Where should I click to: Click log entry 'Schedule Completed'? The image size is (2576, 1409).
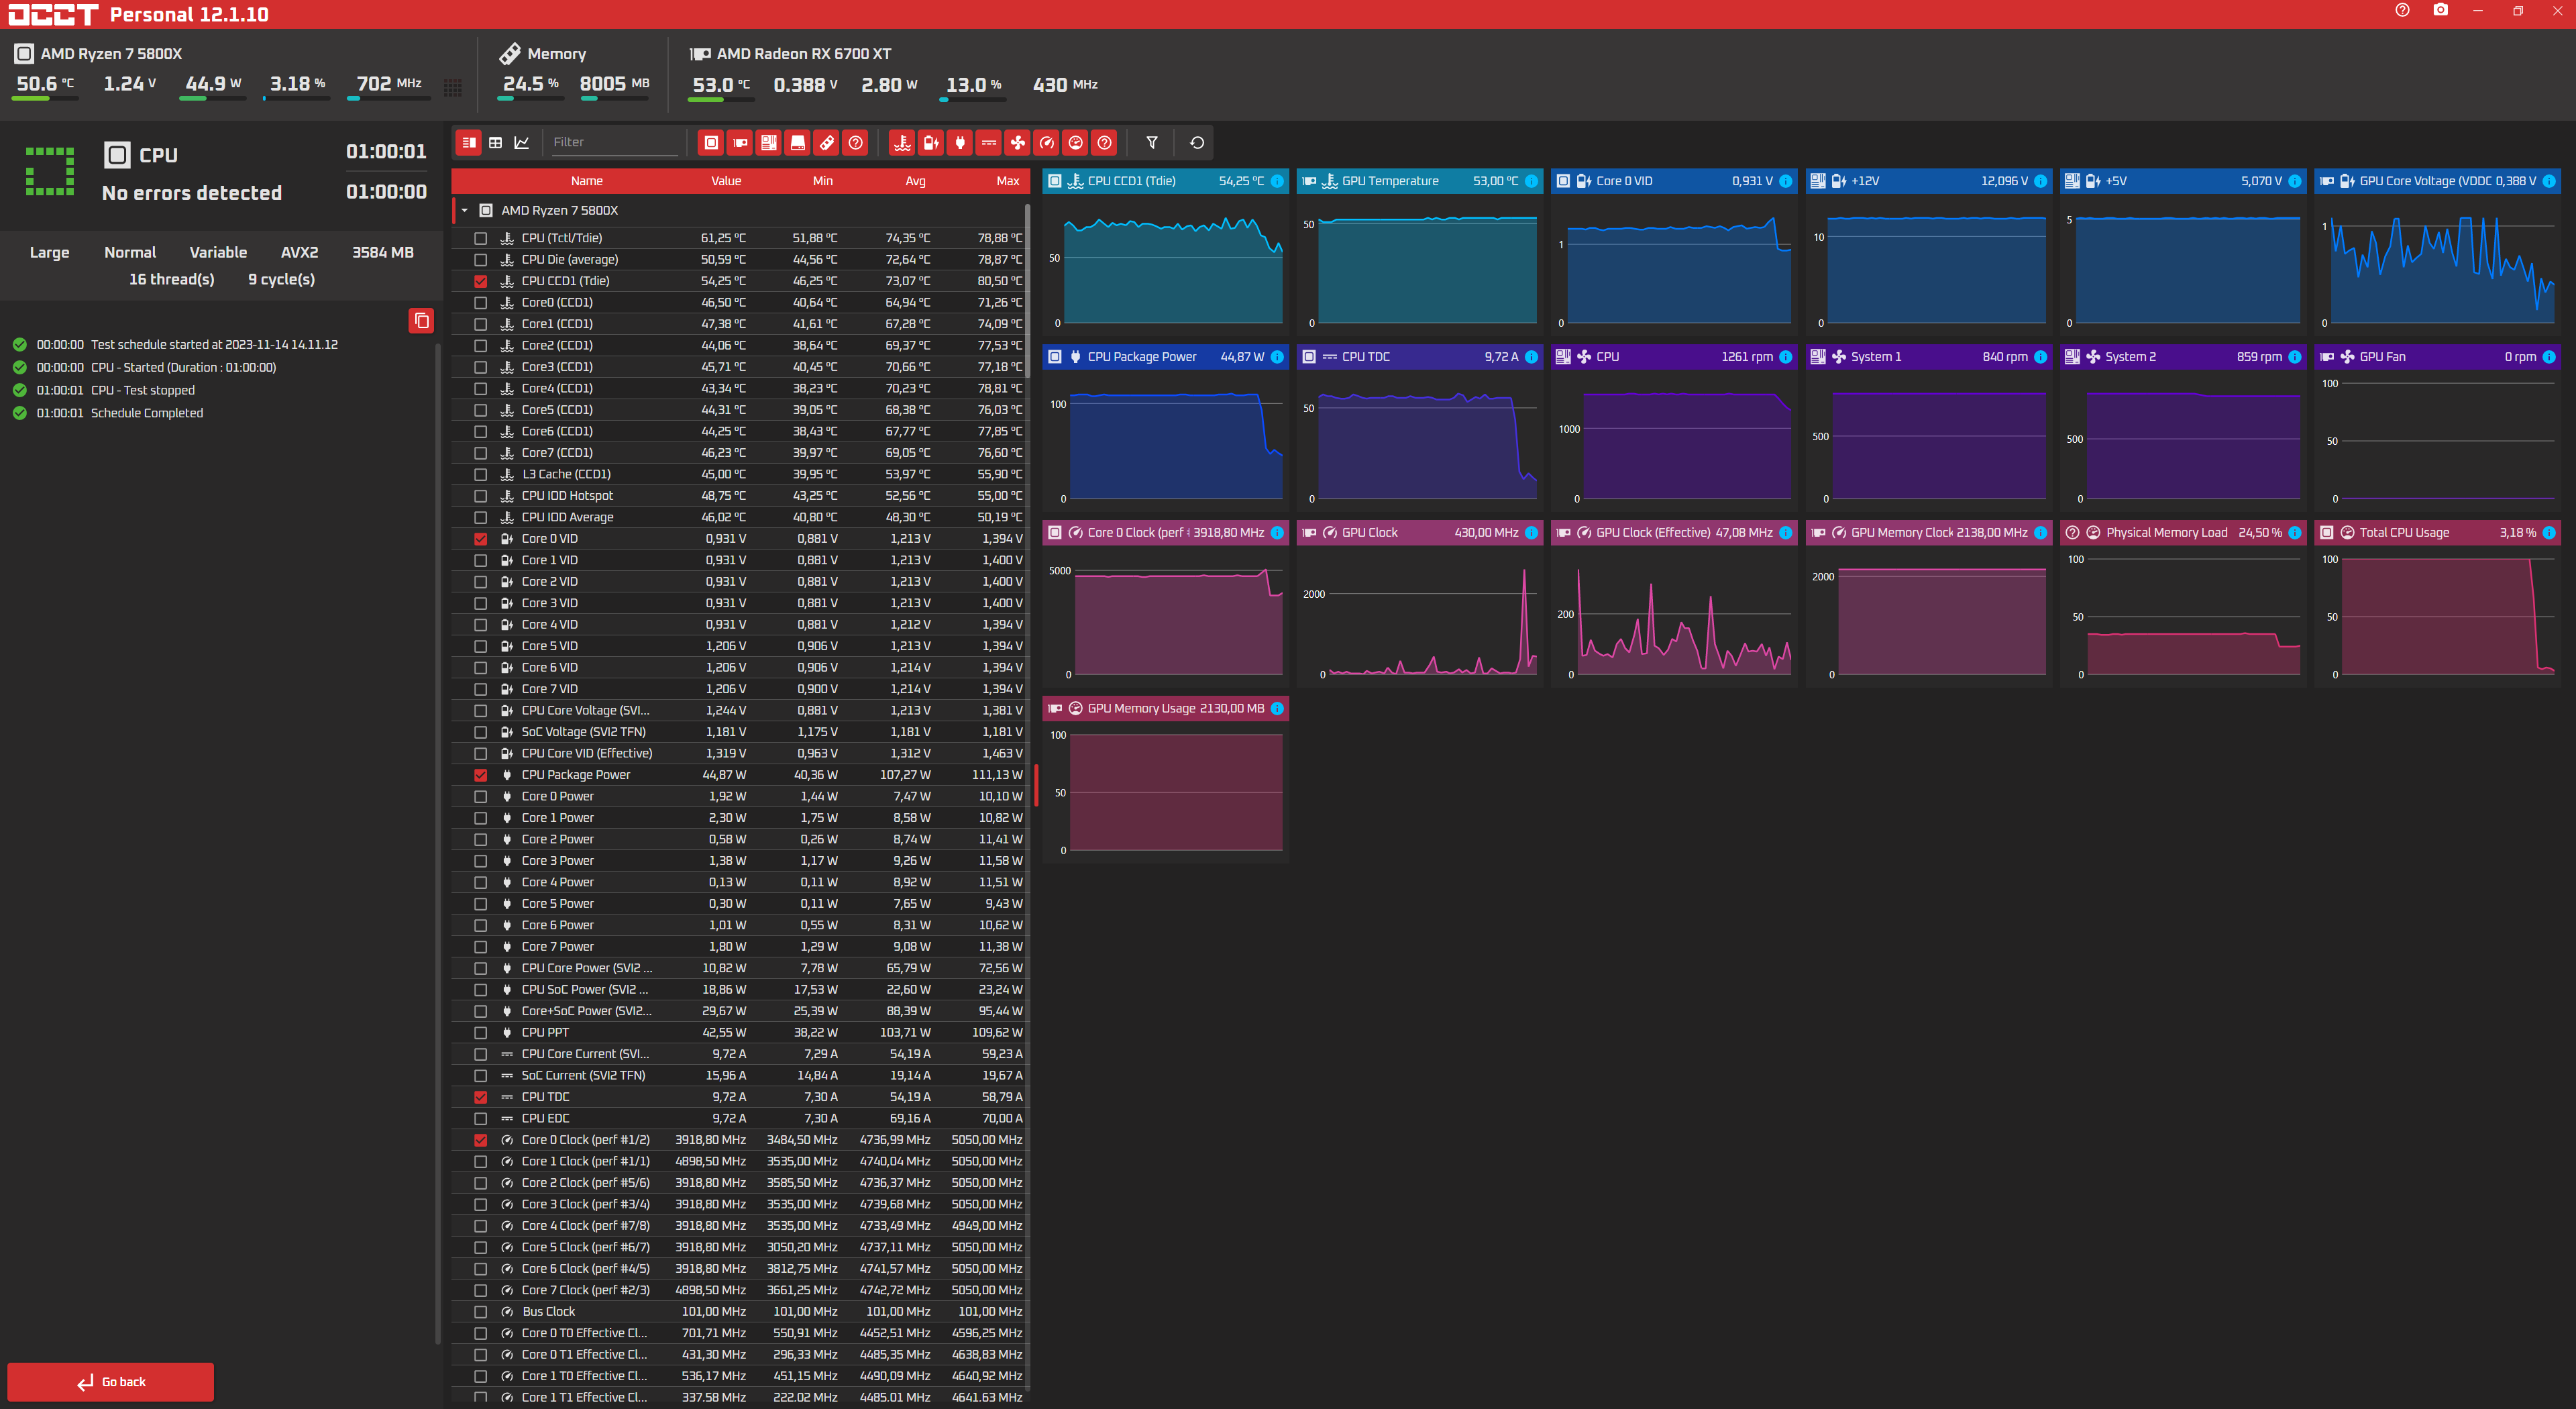pos(147,413)
